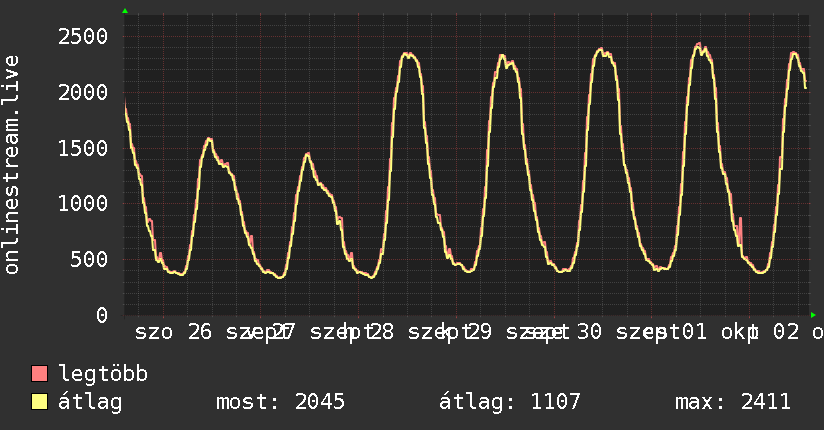Click the pink legtöbb legend swatch
This screenshot has width=824, height=430.
pyautogui.click(x=39, y=373)
